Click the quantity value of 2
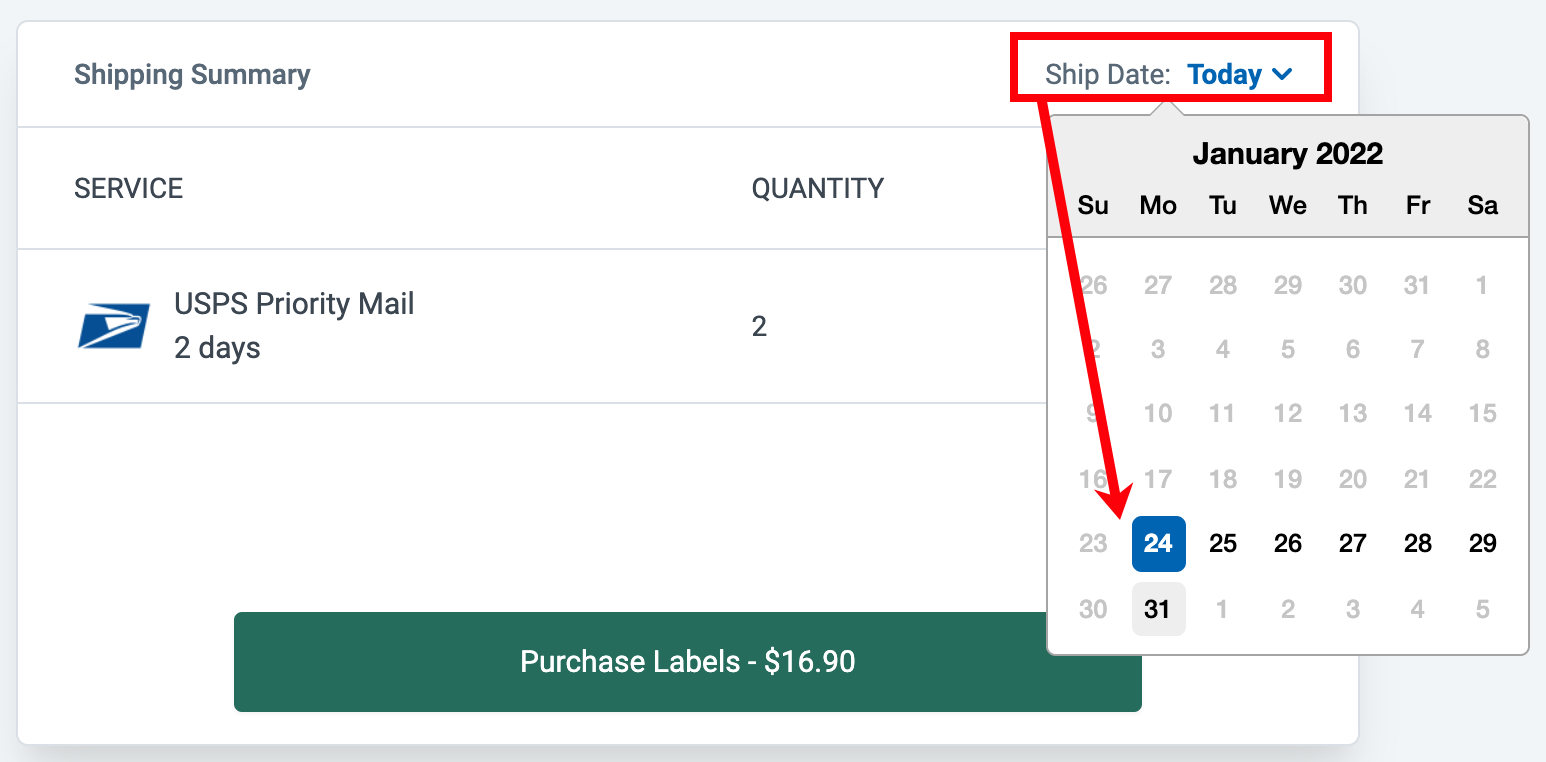1546x762 pixels. click(760, 326)
